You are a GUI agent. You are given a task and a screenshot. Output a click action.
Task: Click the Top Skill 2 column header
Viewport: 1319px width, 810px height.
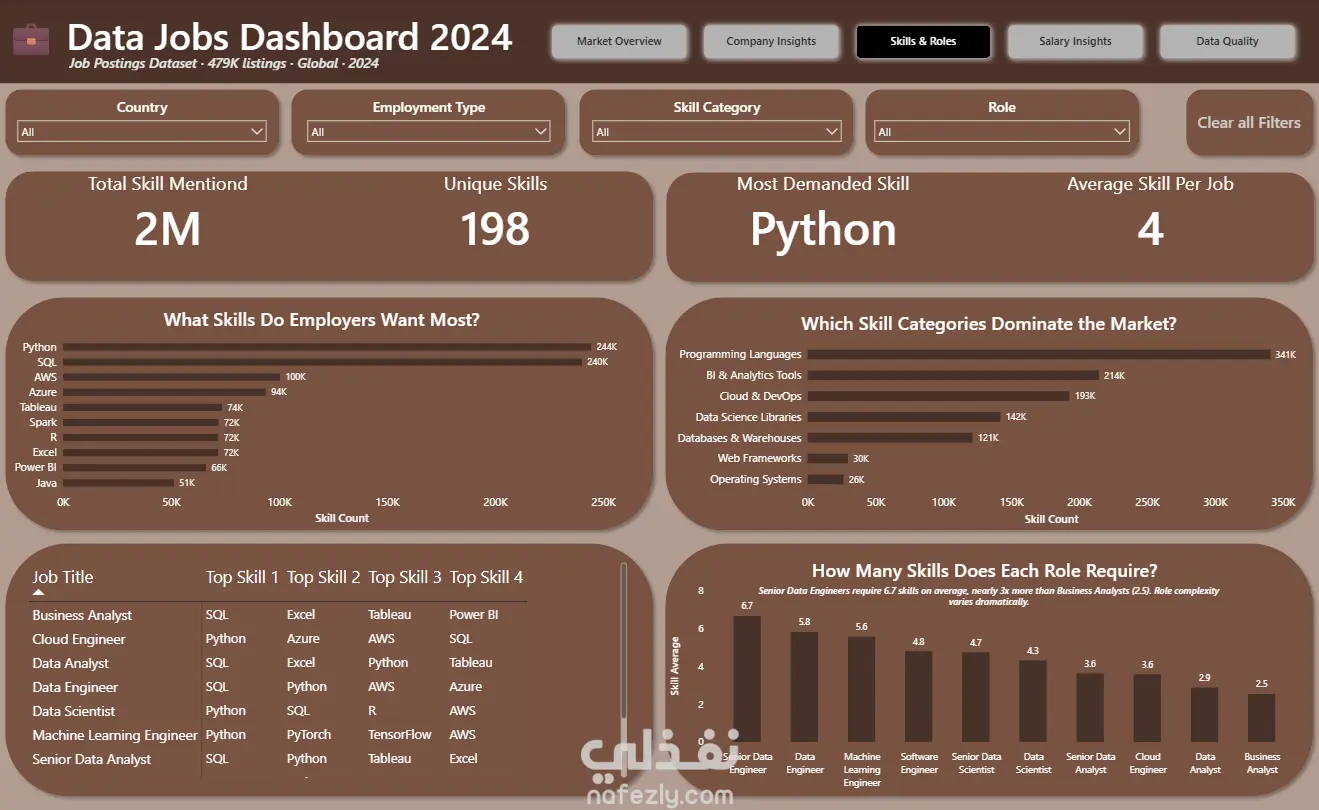323,577
